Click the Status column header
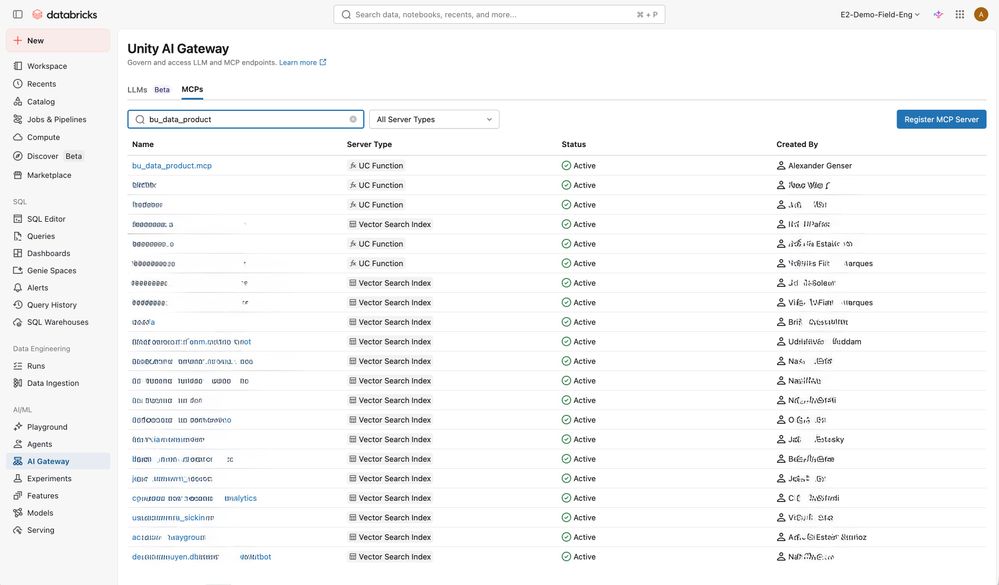 coord(573,145)
